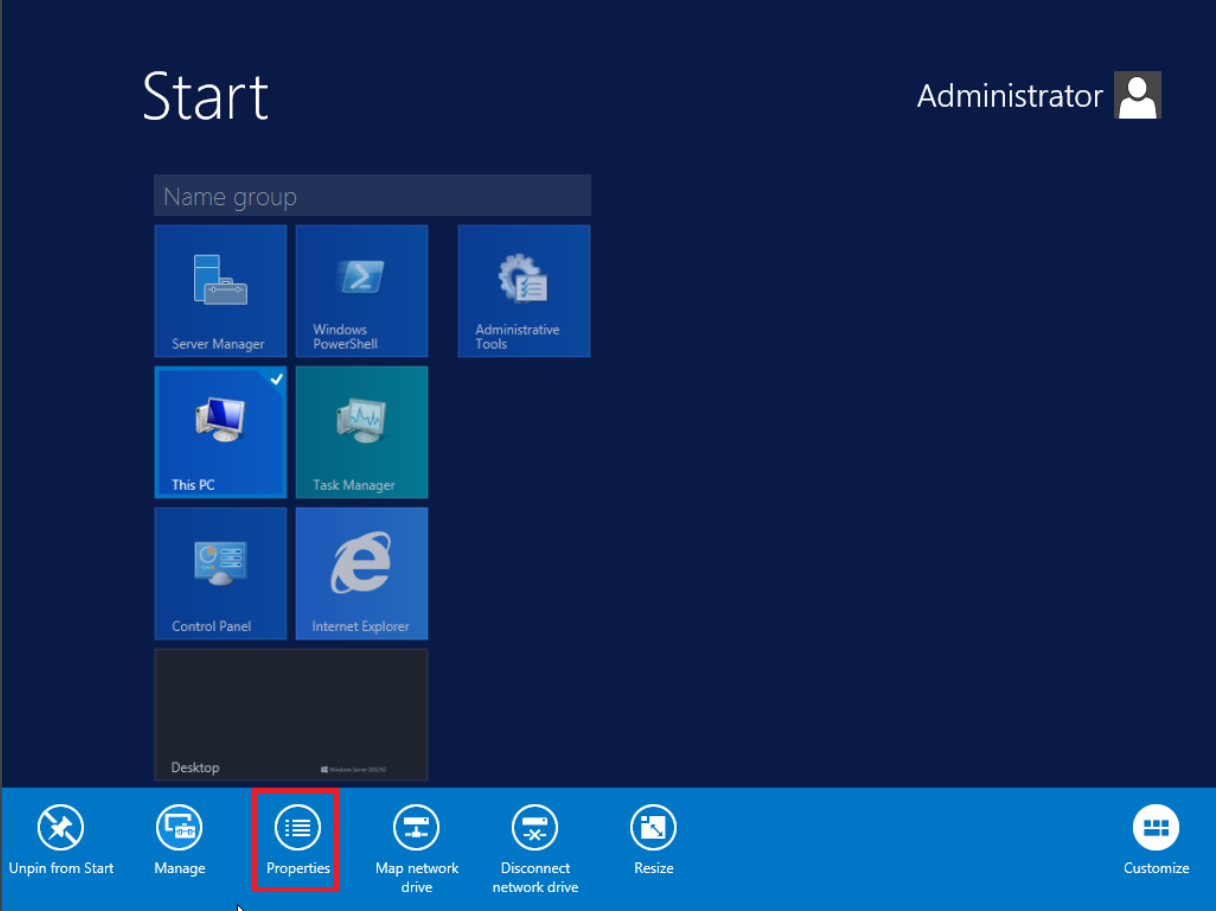The height and width of the screenshot is (911, 1216).
Task: Open Properties from the app bar
Action: (x=297, y=828)
